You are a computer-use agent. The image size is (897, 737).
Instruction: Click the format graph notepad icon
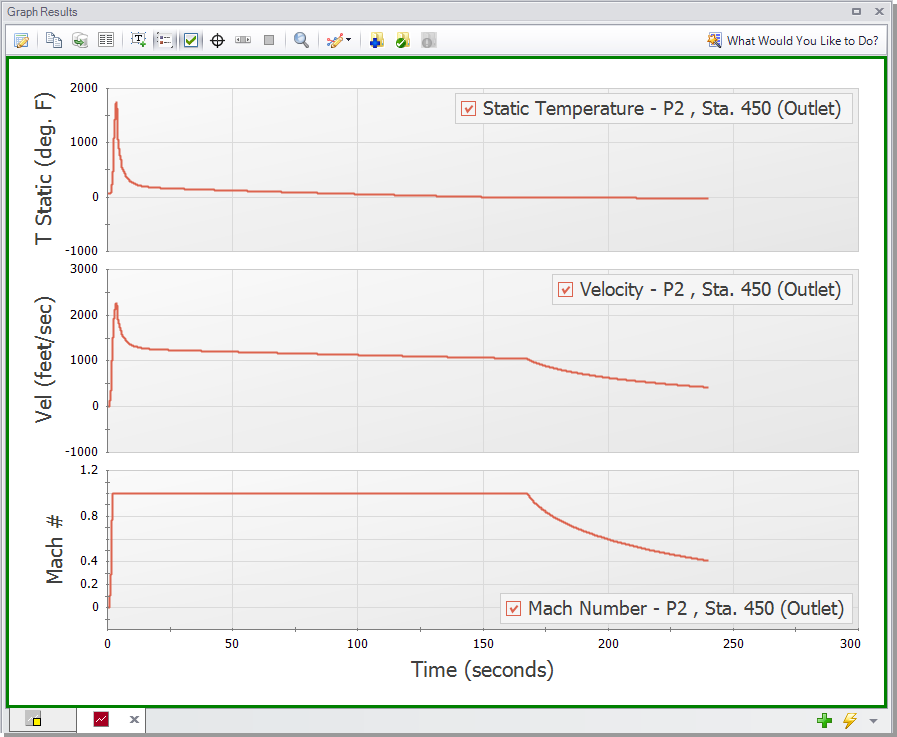pyautogui.click(x=21, y=41)
